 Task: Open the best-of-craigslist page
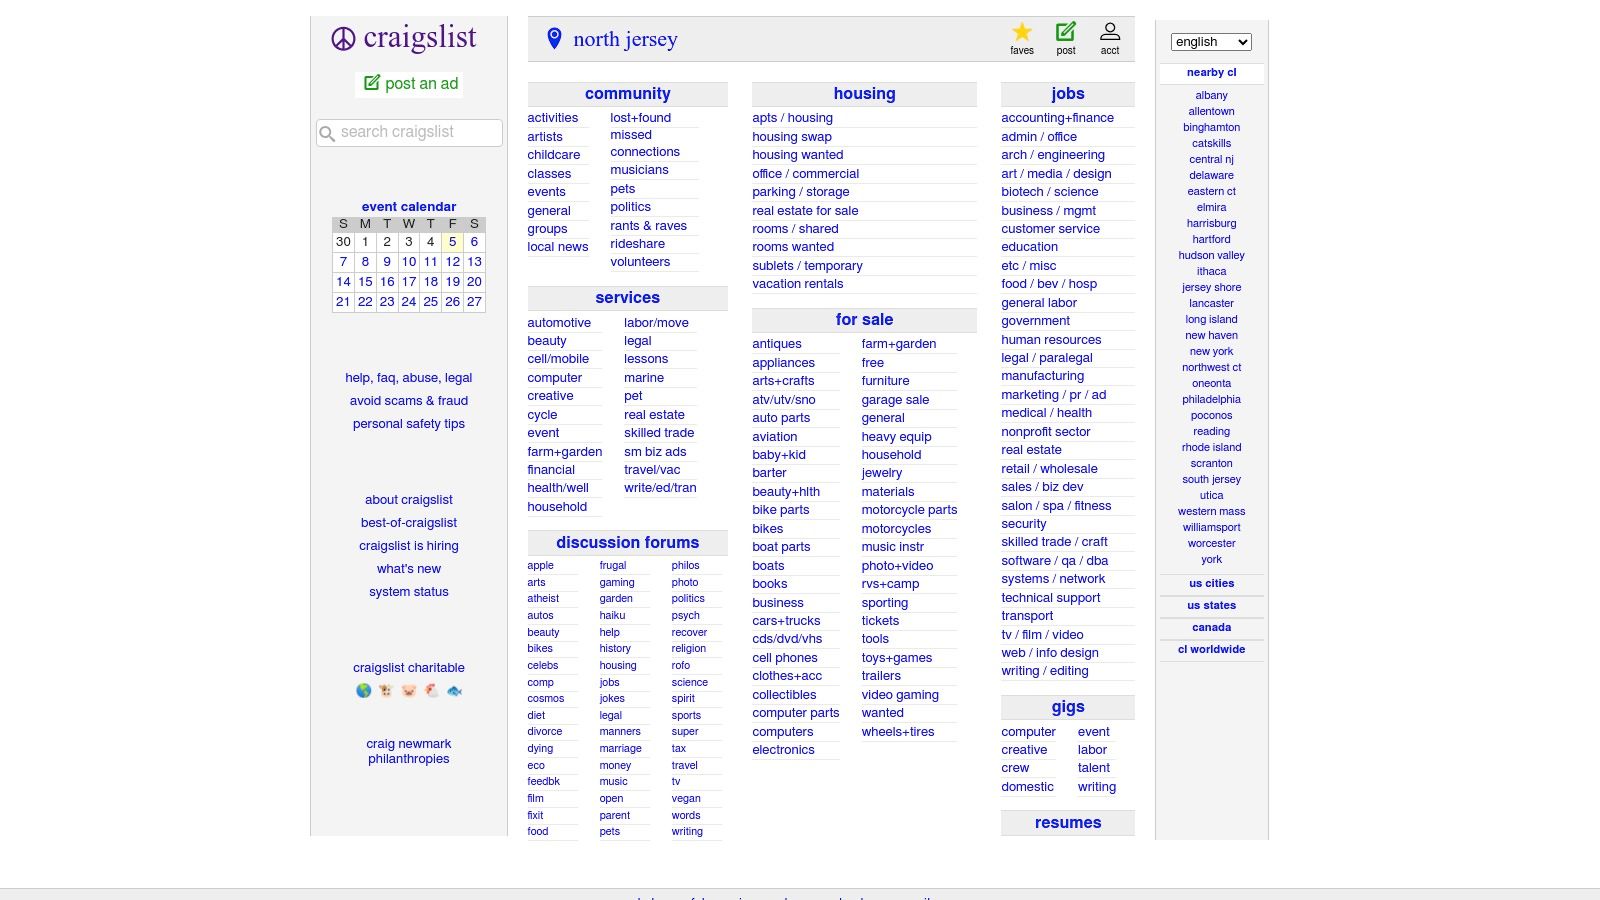[408, 522]
